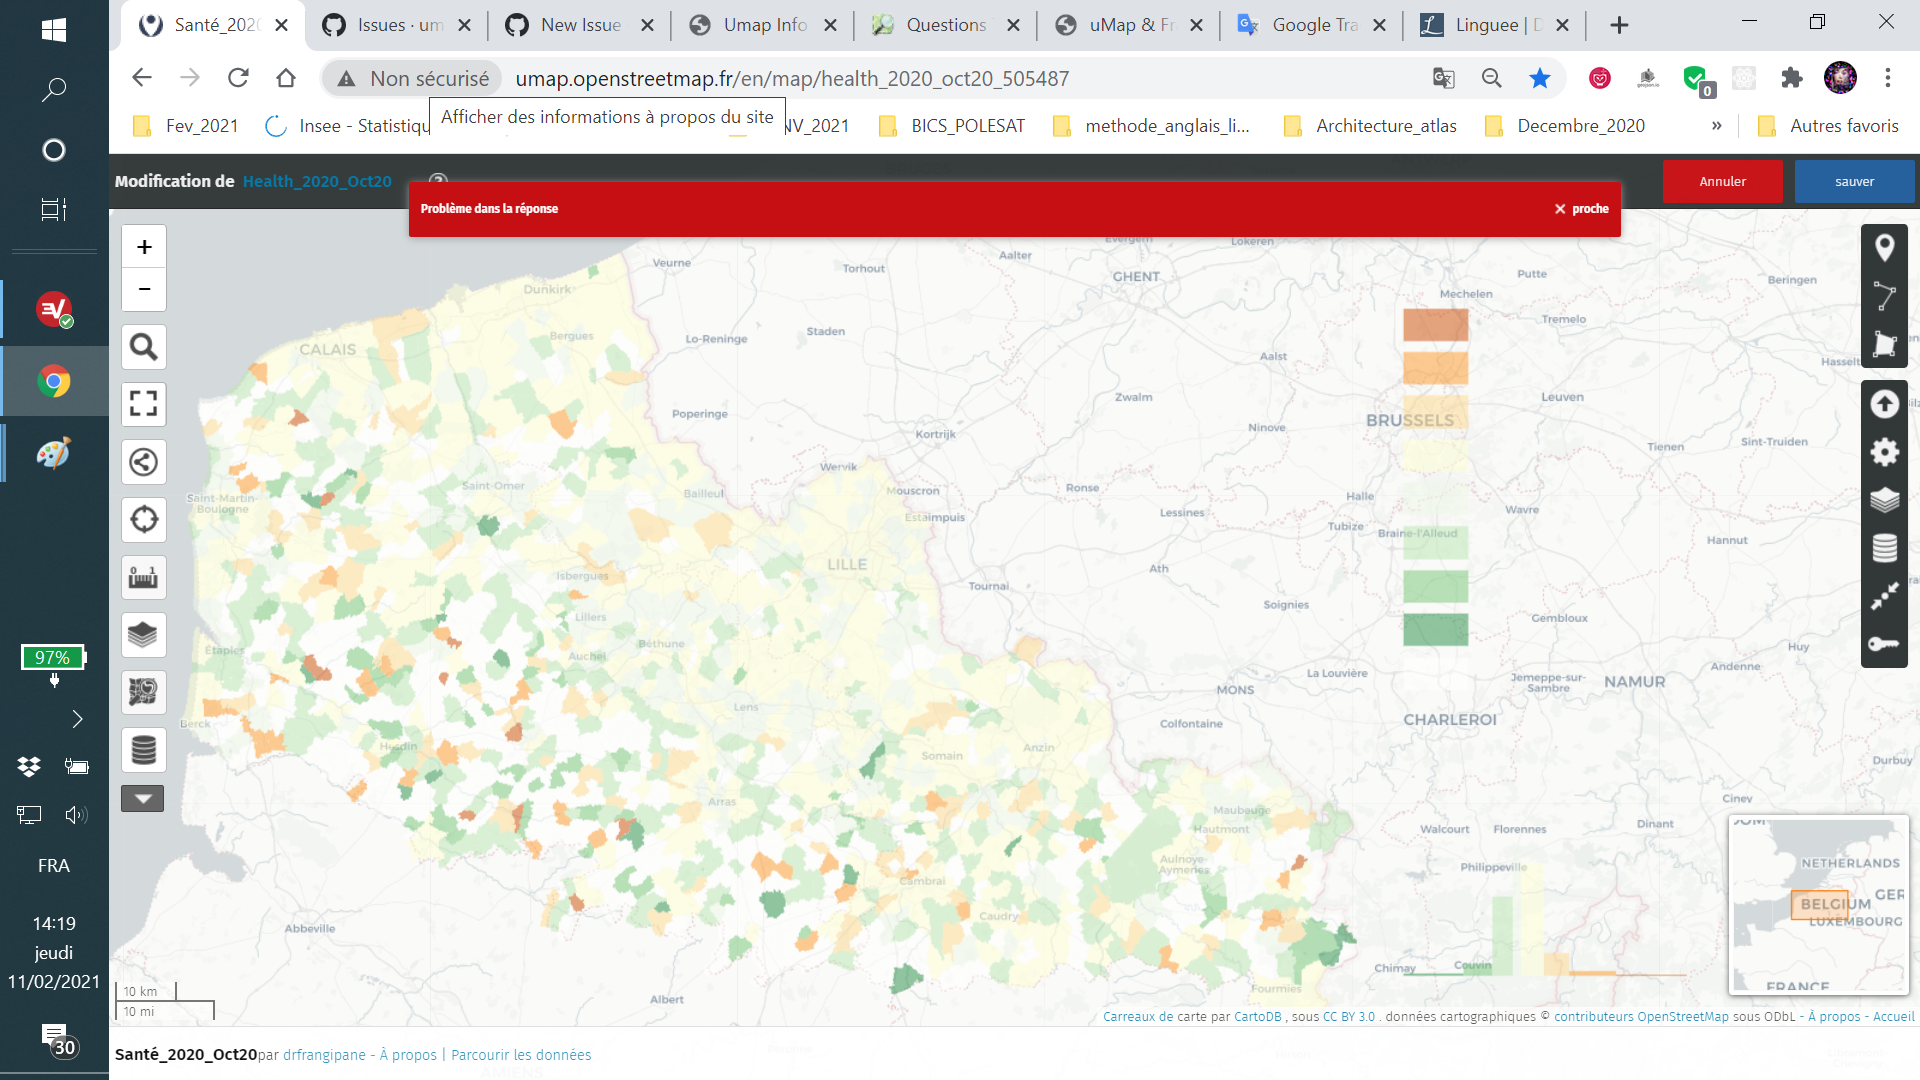1920x1080 pixels.
Task: Click the address bar URL
Action: pyautogui.click(x=792, y=78)
